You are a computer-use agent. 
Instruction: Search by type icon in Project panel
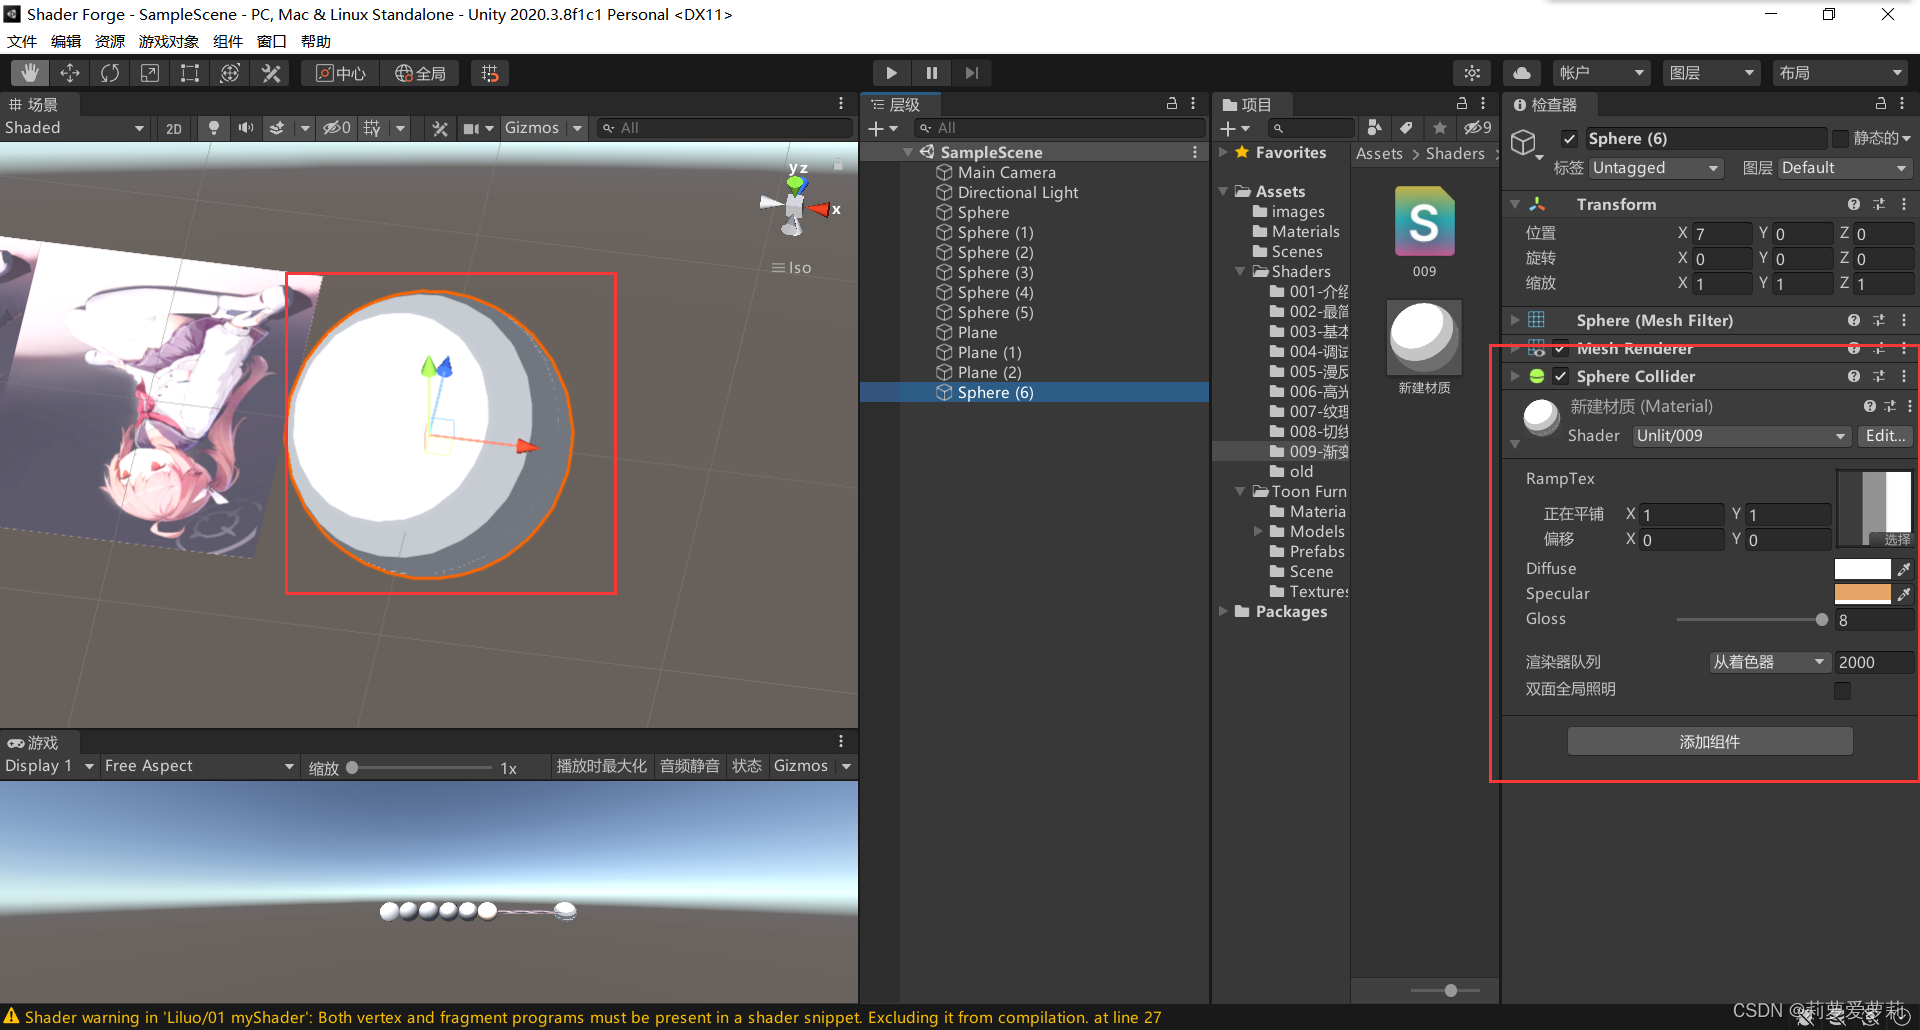1375,128
